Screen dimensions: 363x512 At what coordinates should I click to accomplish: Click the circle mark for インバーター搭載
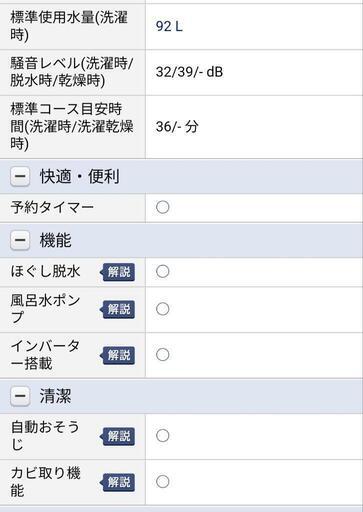pos(163,355)
